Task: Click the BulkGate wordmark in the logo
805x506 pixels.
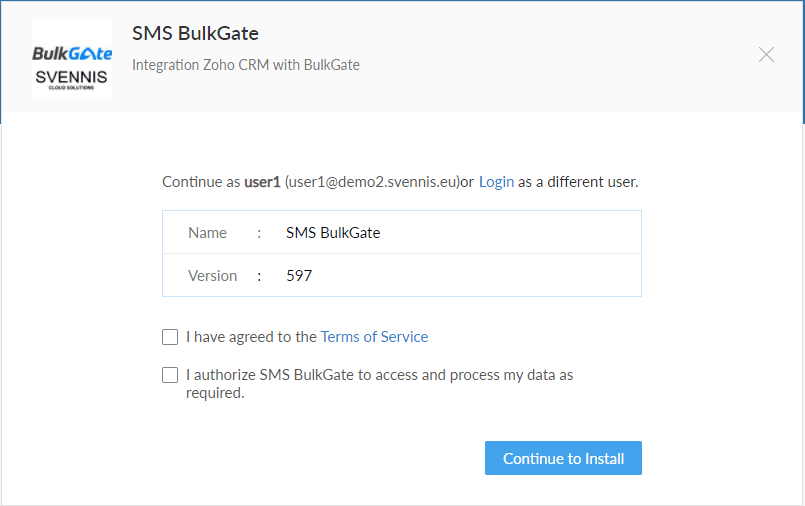Action: (72, 53)
